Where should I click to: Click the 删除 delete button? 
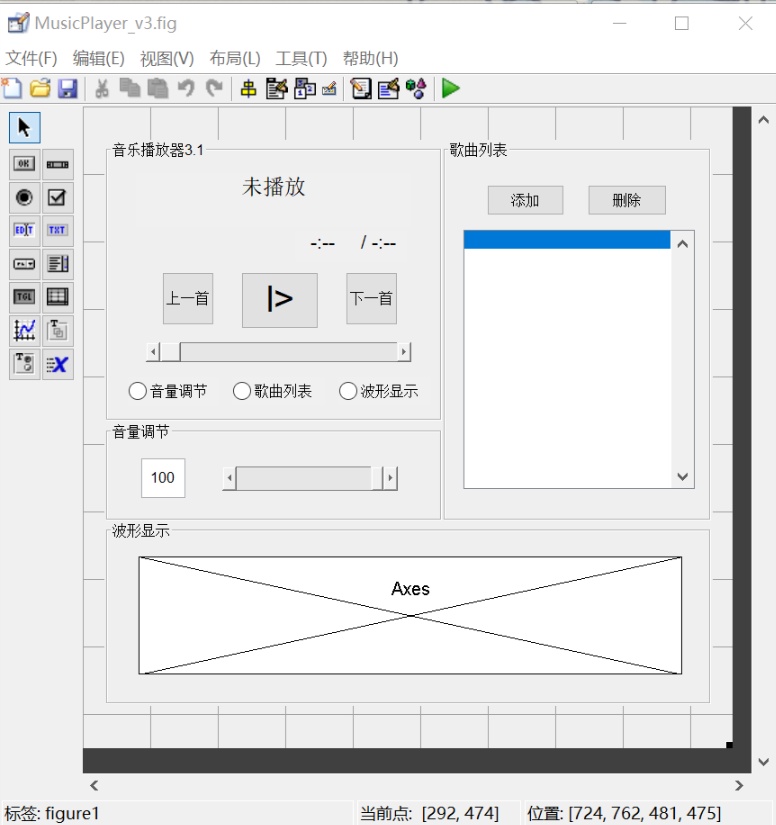(627, 200)
